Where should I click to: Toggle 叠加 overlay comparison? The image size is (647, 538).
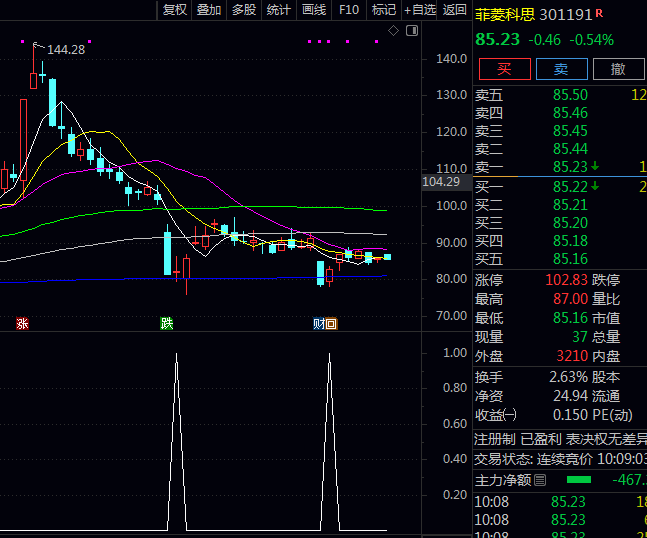[x=209, y=10]
